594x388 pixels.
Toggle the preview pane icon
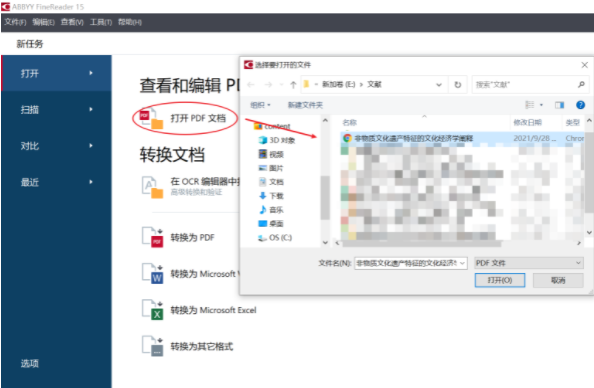pyautogui.click(x=560, y=105)
